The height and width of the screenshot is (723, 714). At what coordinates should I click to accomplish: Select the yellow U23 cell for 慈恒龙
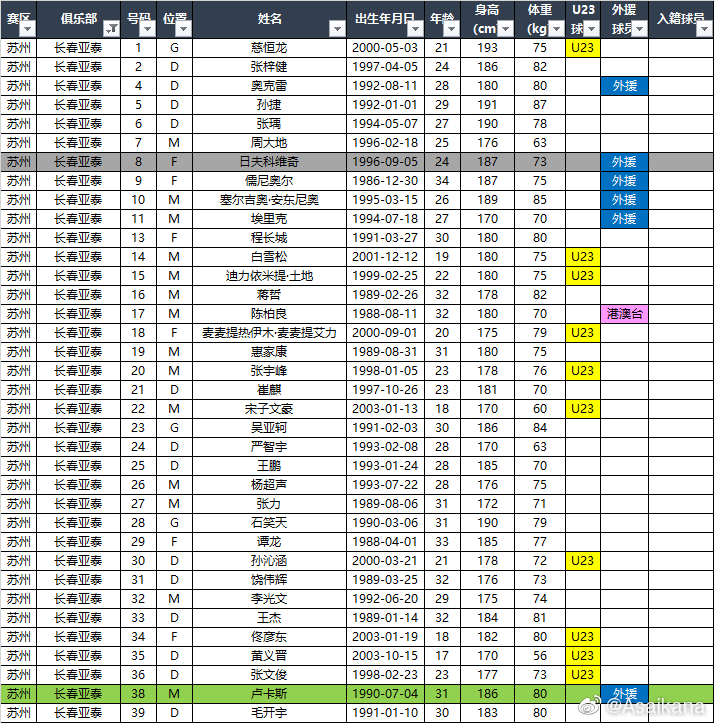click(583, 47)
